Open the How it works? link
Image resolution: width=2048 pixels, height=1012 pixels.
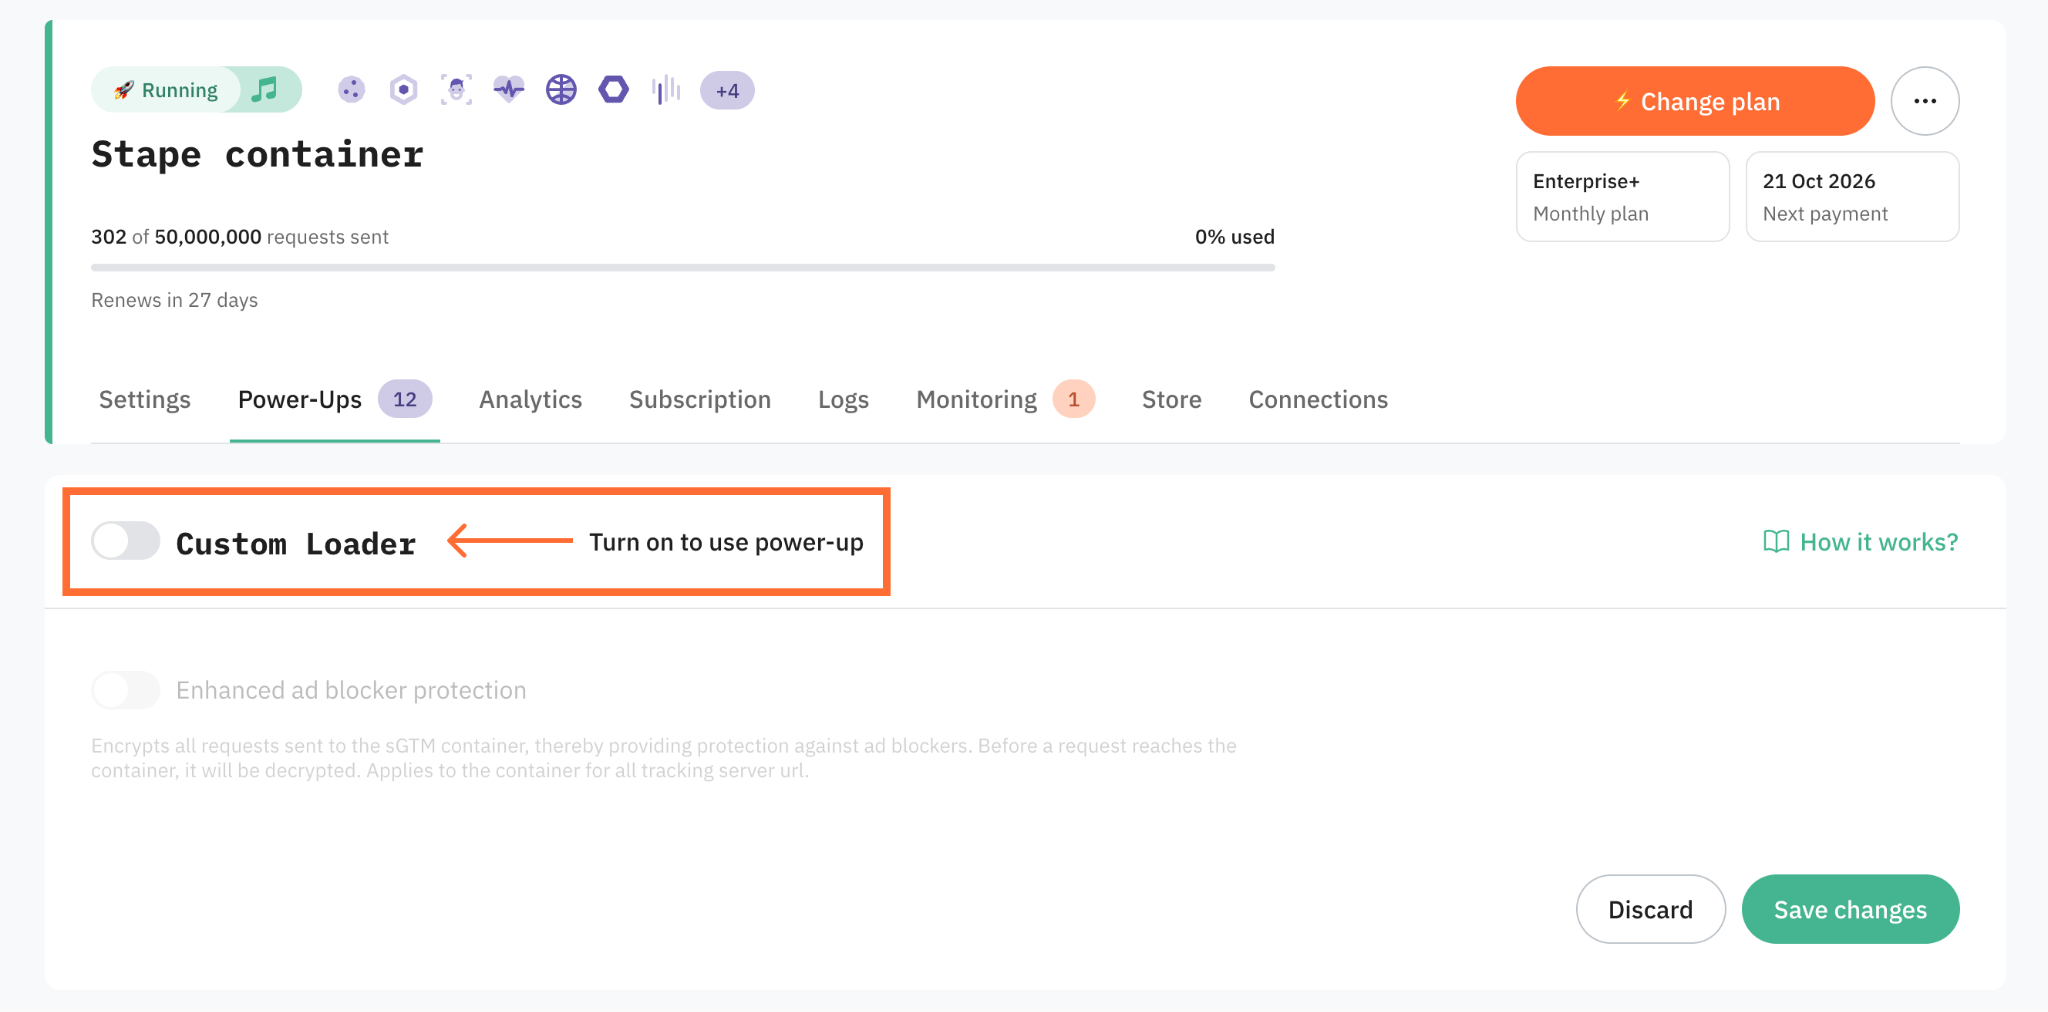coord(1860,542)
